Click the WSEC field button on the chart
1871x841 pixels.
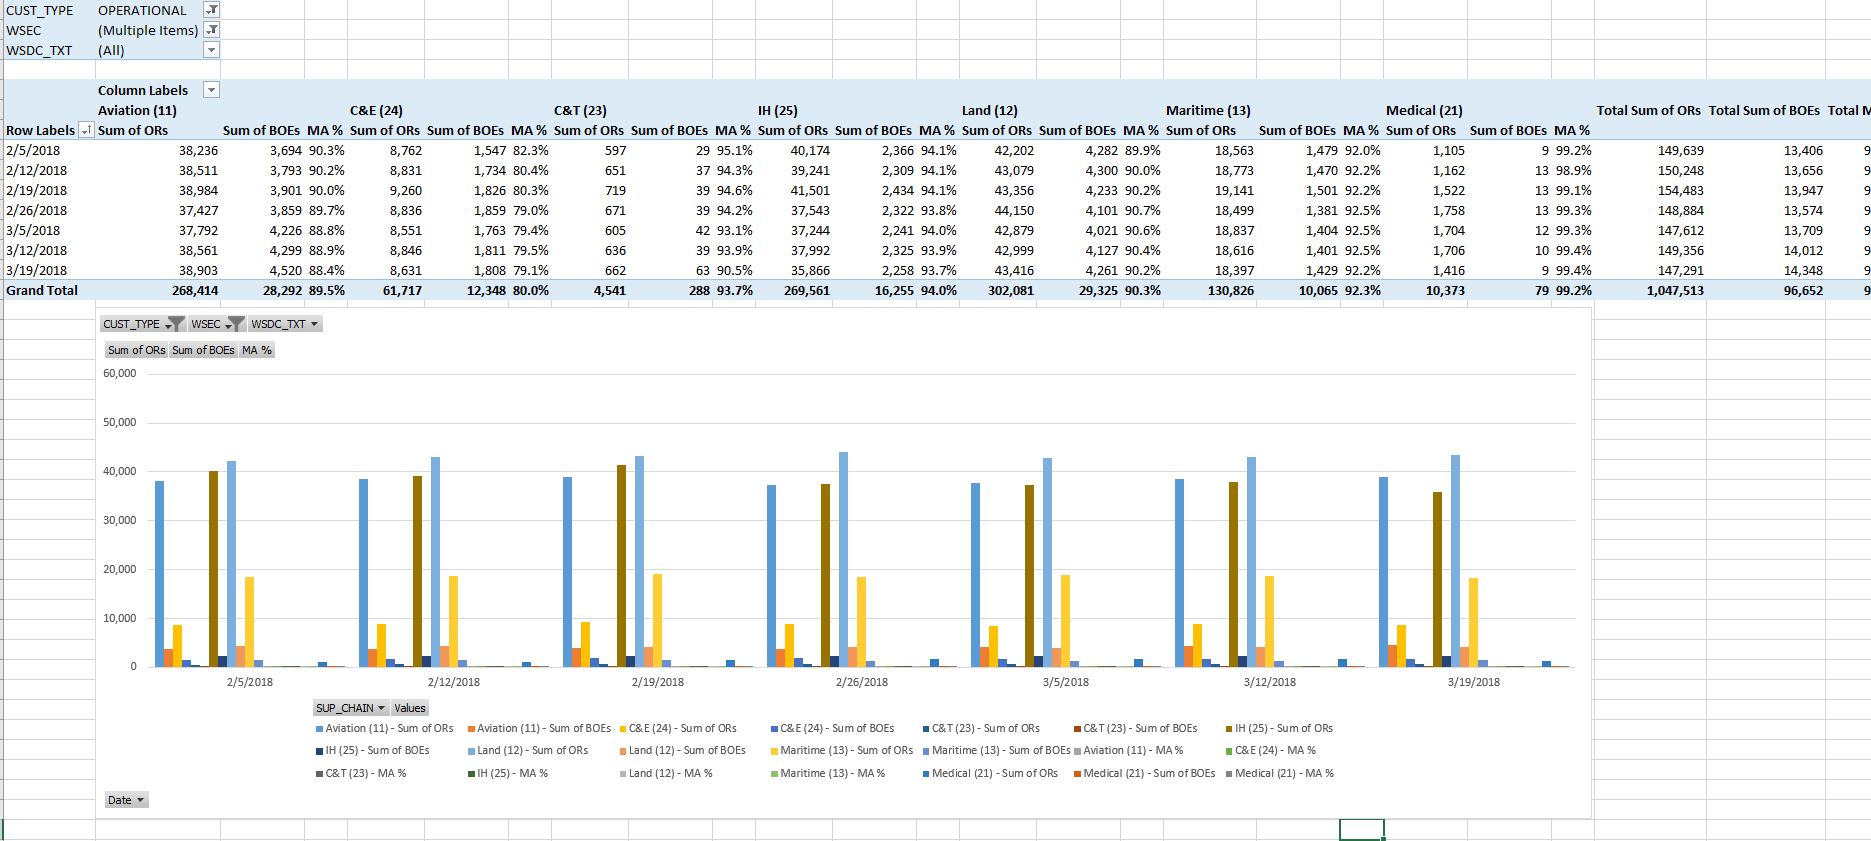click(x=216, y=324)
